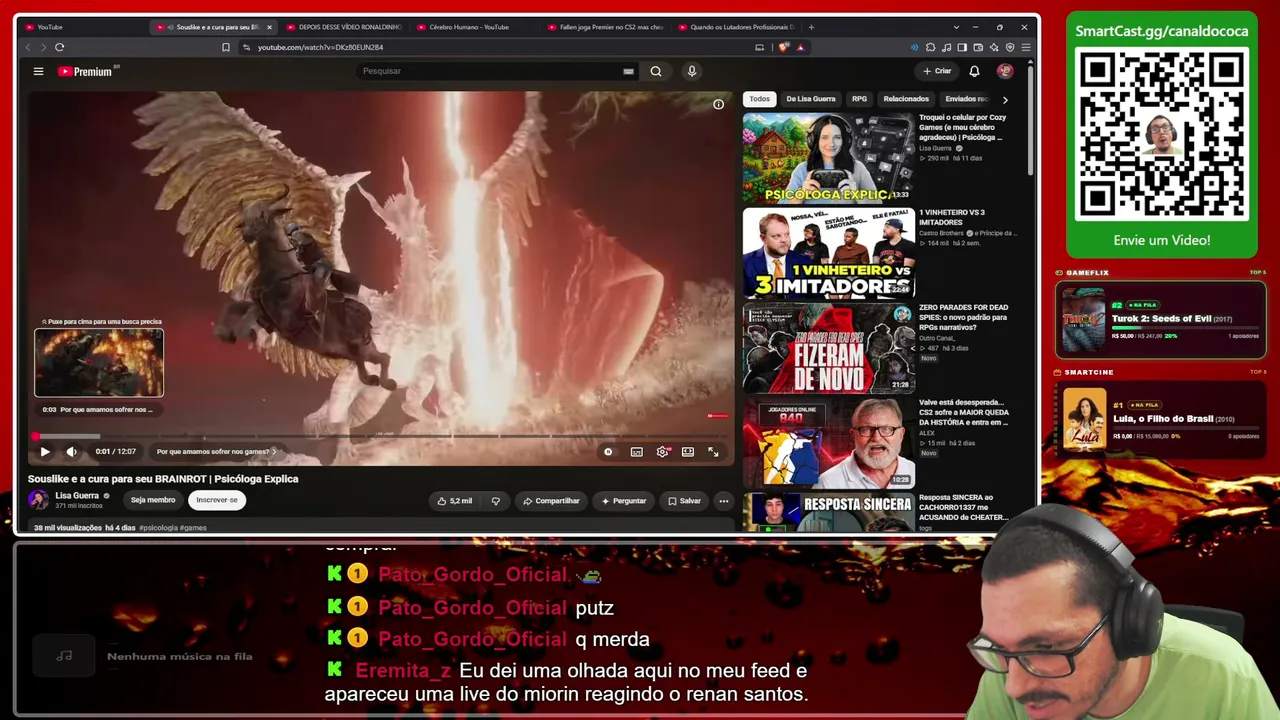1280x720 pixels.
Task: Subscribe using Inscrever-se button
Action: pyautogui.click(x=217, y=500)
